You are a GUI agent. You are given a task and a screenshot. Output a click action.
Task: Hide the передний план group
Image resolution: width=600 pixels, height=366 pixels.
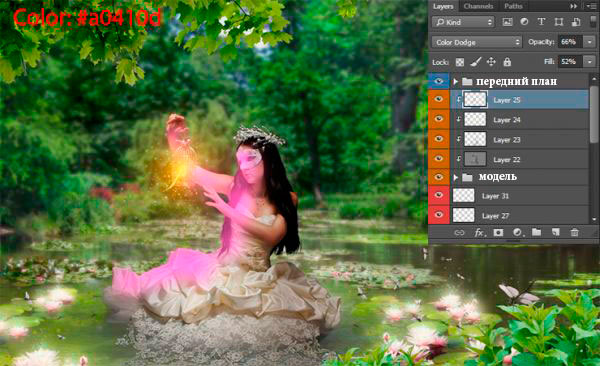439,81
